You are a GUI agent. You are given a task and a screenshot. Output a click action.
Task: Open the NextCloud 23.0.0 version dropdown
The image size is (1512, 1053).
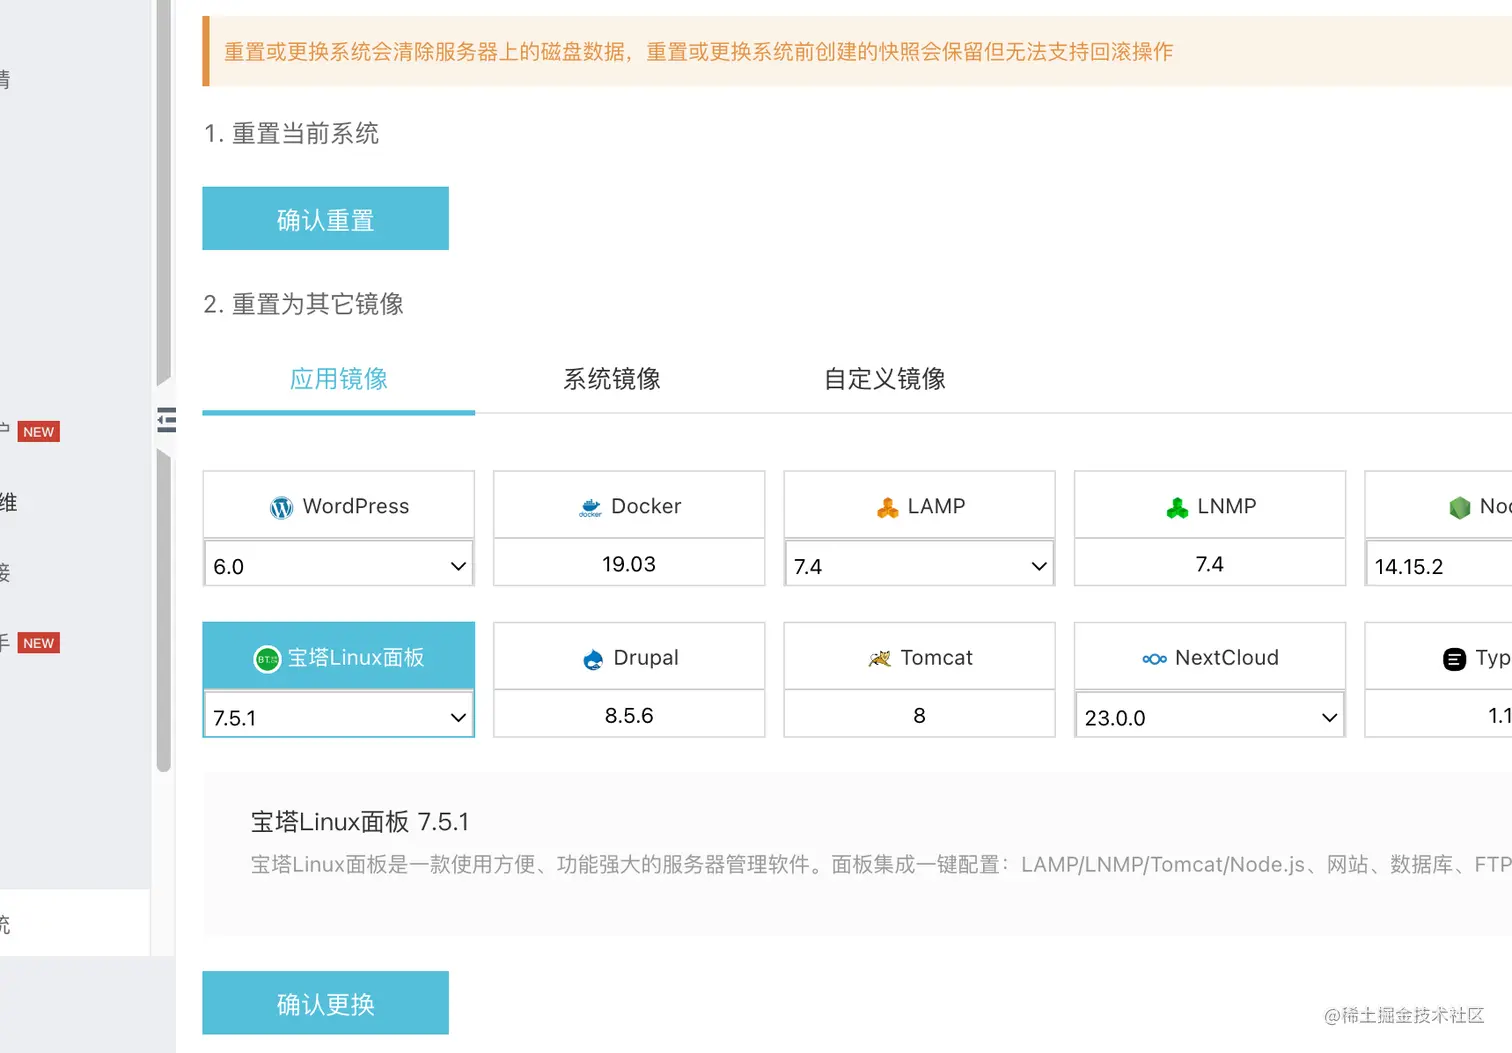coord(1210,717)
